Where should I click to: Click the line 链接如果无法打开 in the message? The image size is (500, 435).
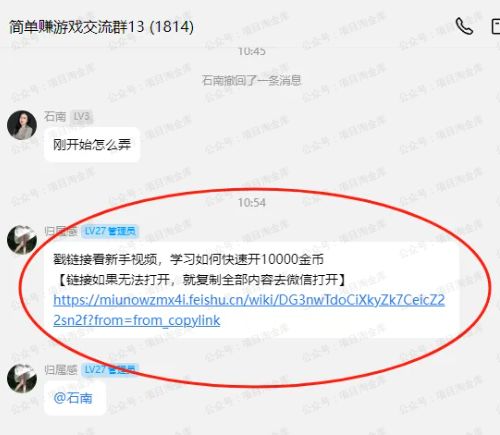[x=202, y=279]
